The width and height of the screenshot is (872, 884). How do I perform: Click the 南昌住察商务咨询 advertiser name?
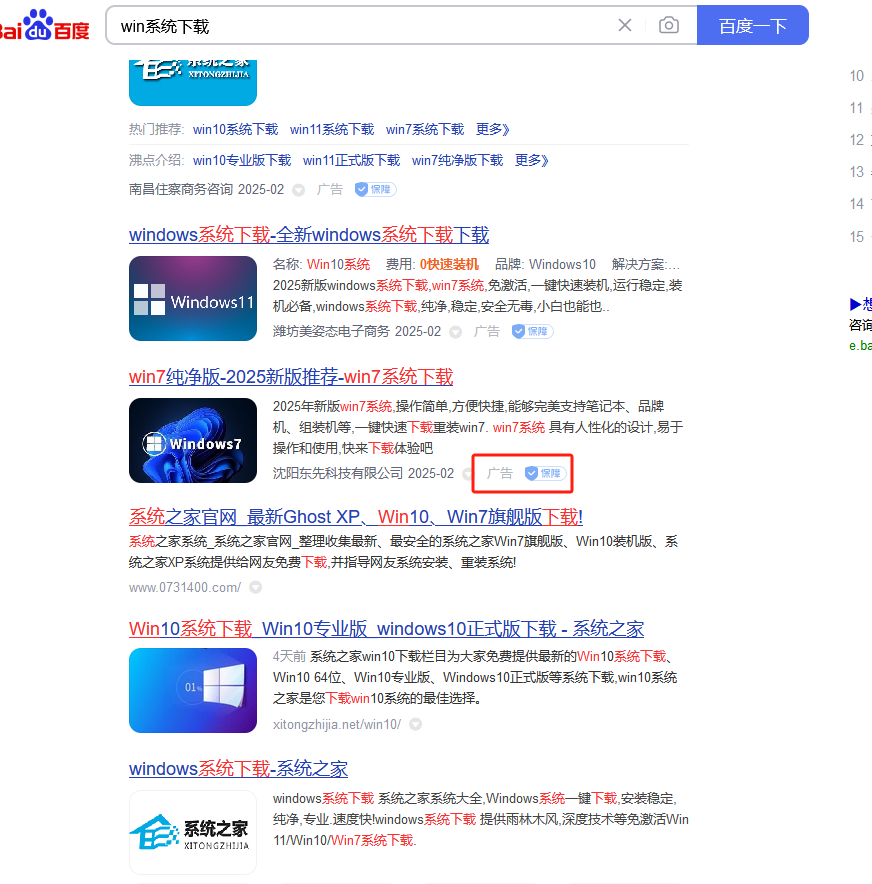pos(181,189)
